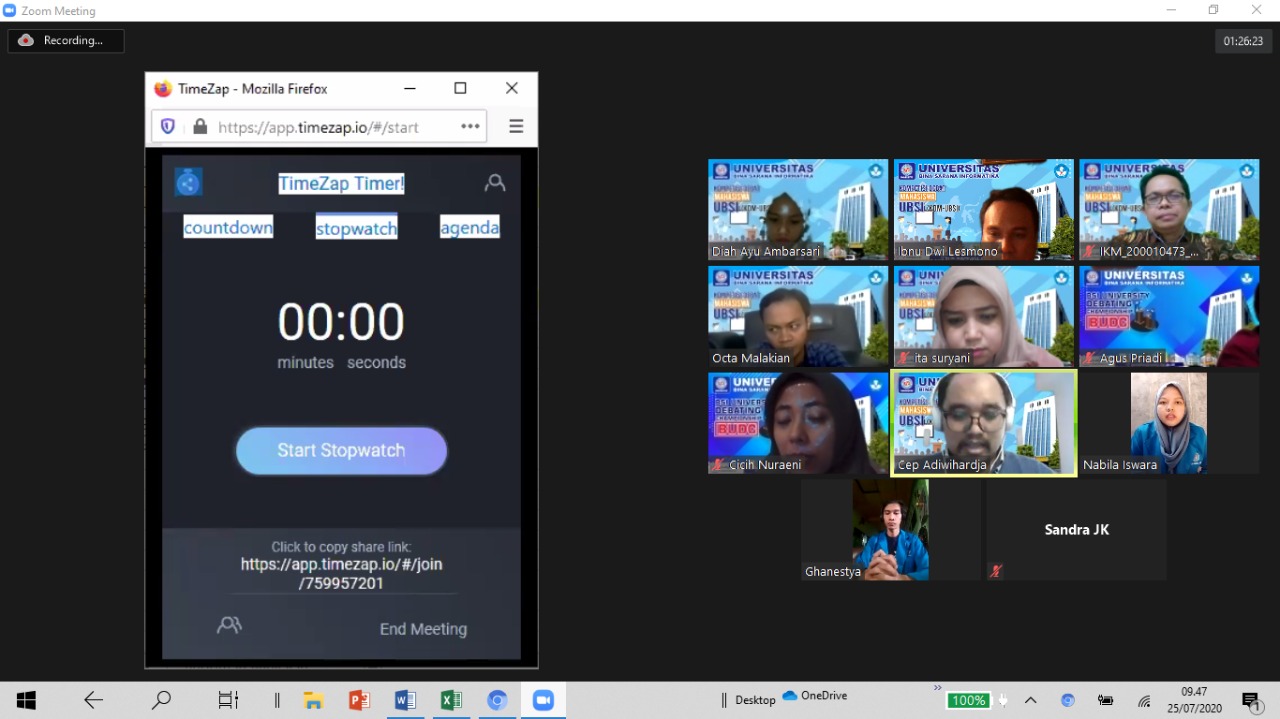This screenshot has width=1280, height=719.
Task: Select Ghanestya video tile
Action: [x=891, y=530]
